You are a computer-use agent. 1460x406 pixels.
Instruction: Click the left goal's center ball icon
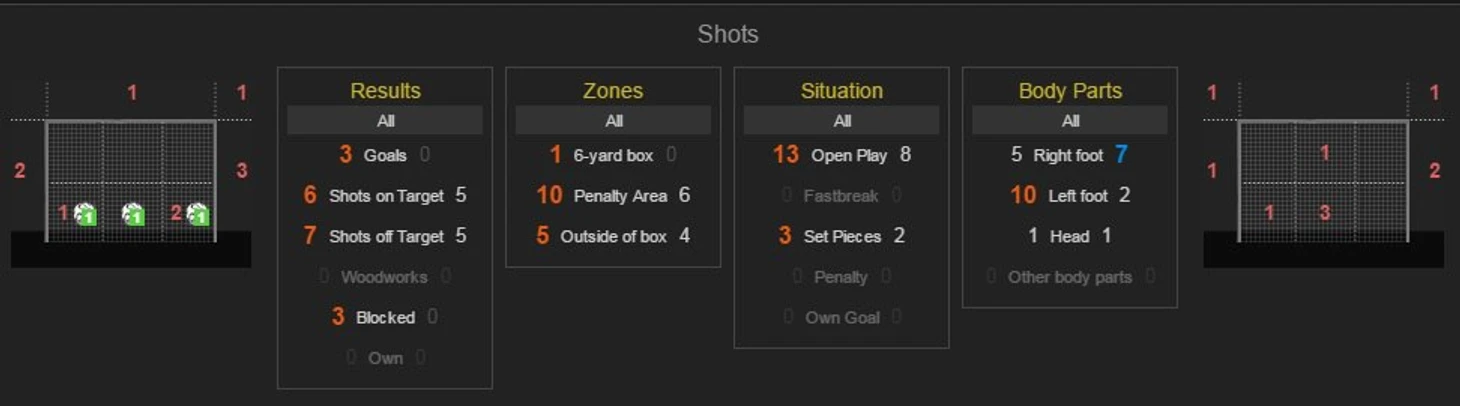pos(133,214)
